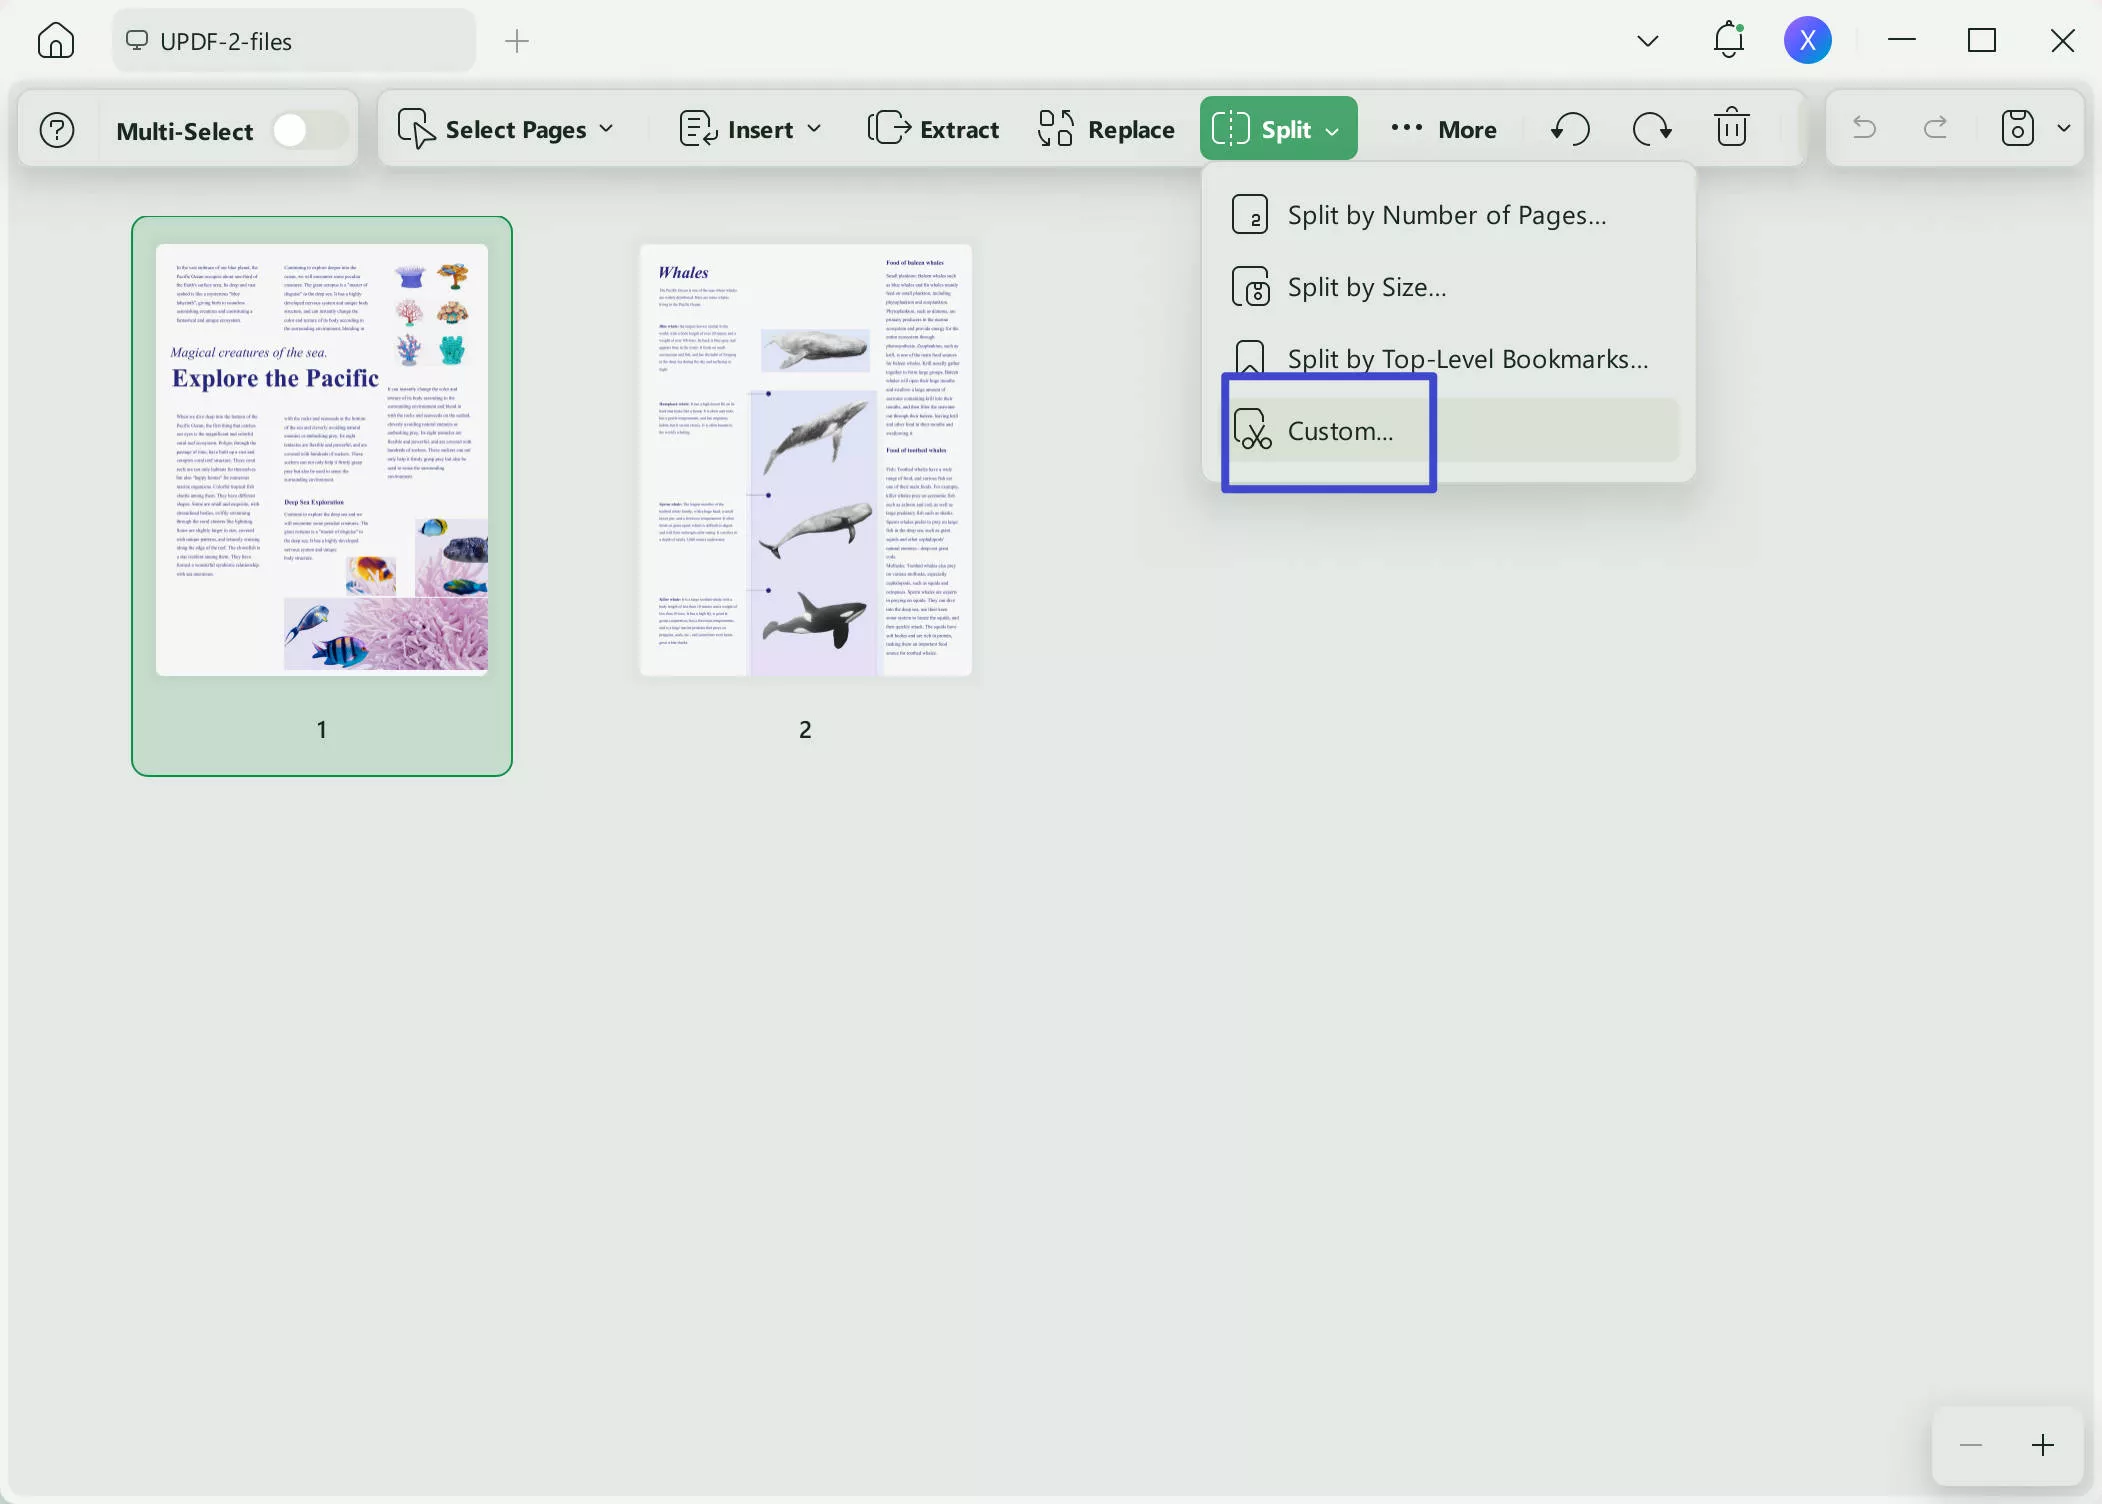2102x1504 pixels.
Task: Open the notifications bell
Action: [1728, 40]
